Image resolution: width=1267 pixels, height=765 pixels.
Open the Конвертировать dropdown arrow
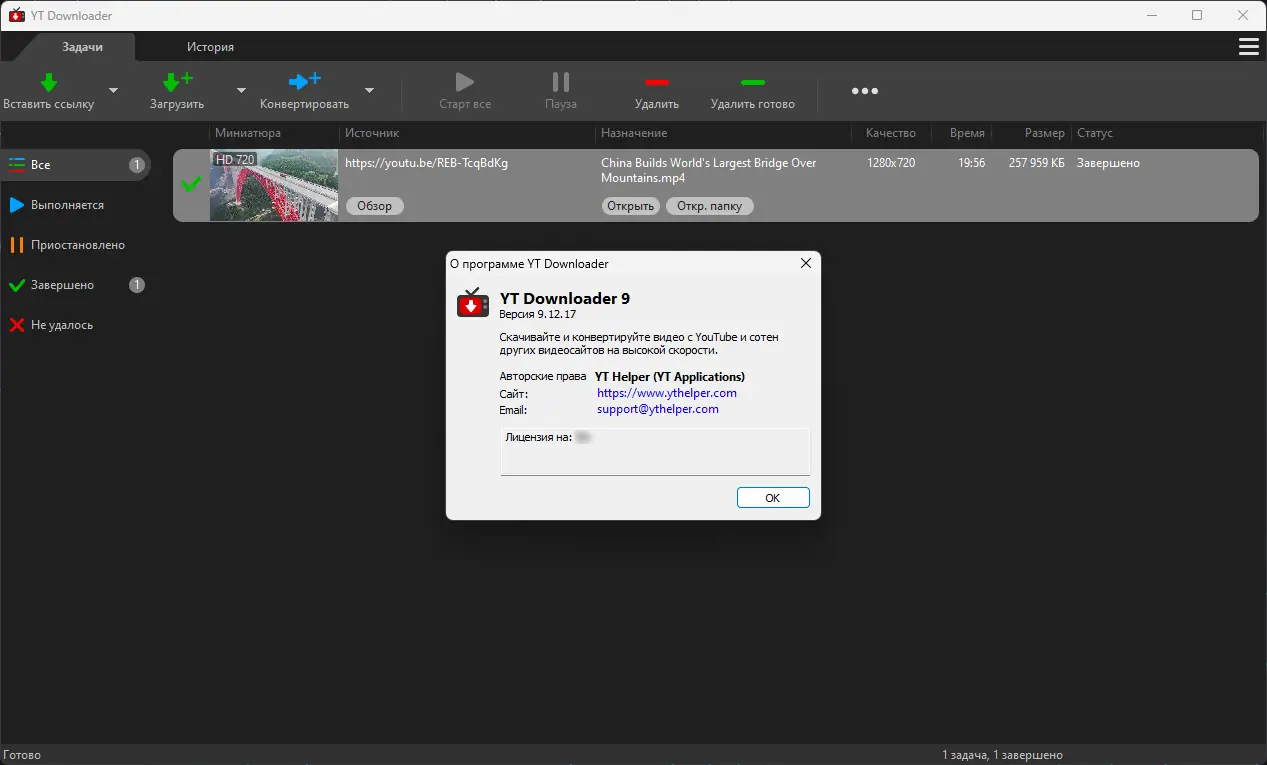coord(369,90)
